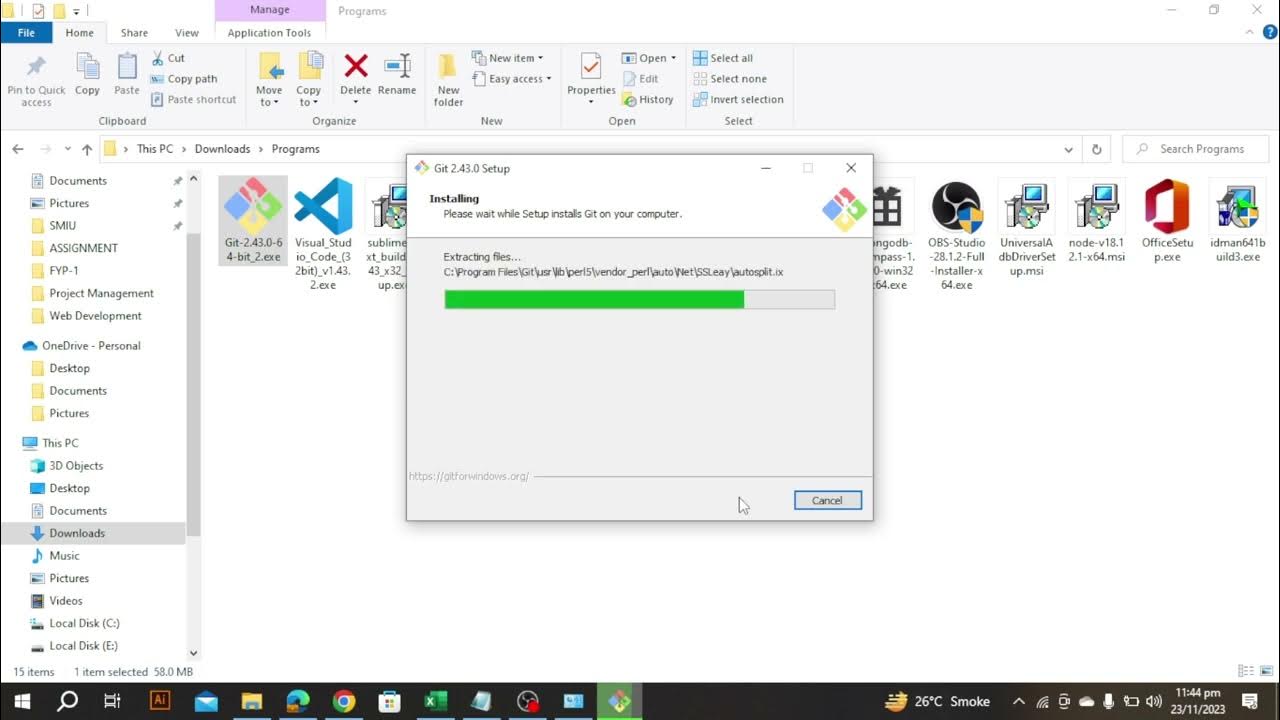Click the History command in ribbon

(648, 99)
